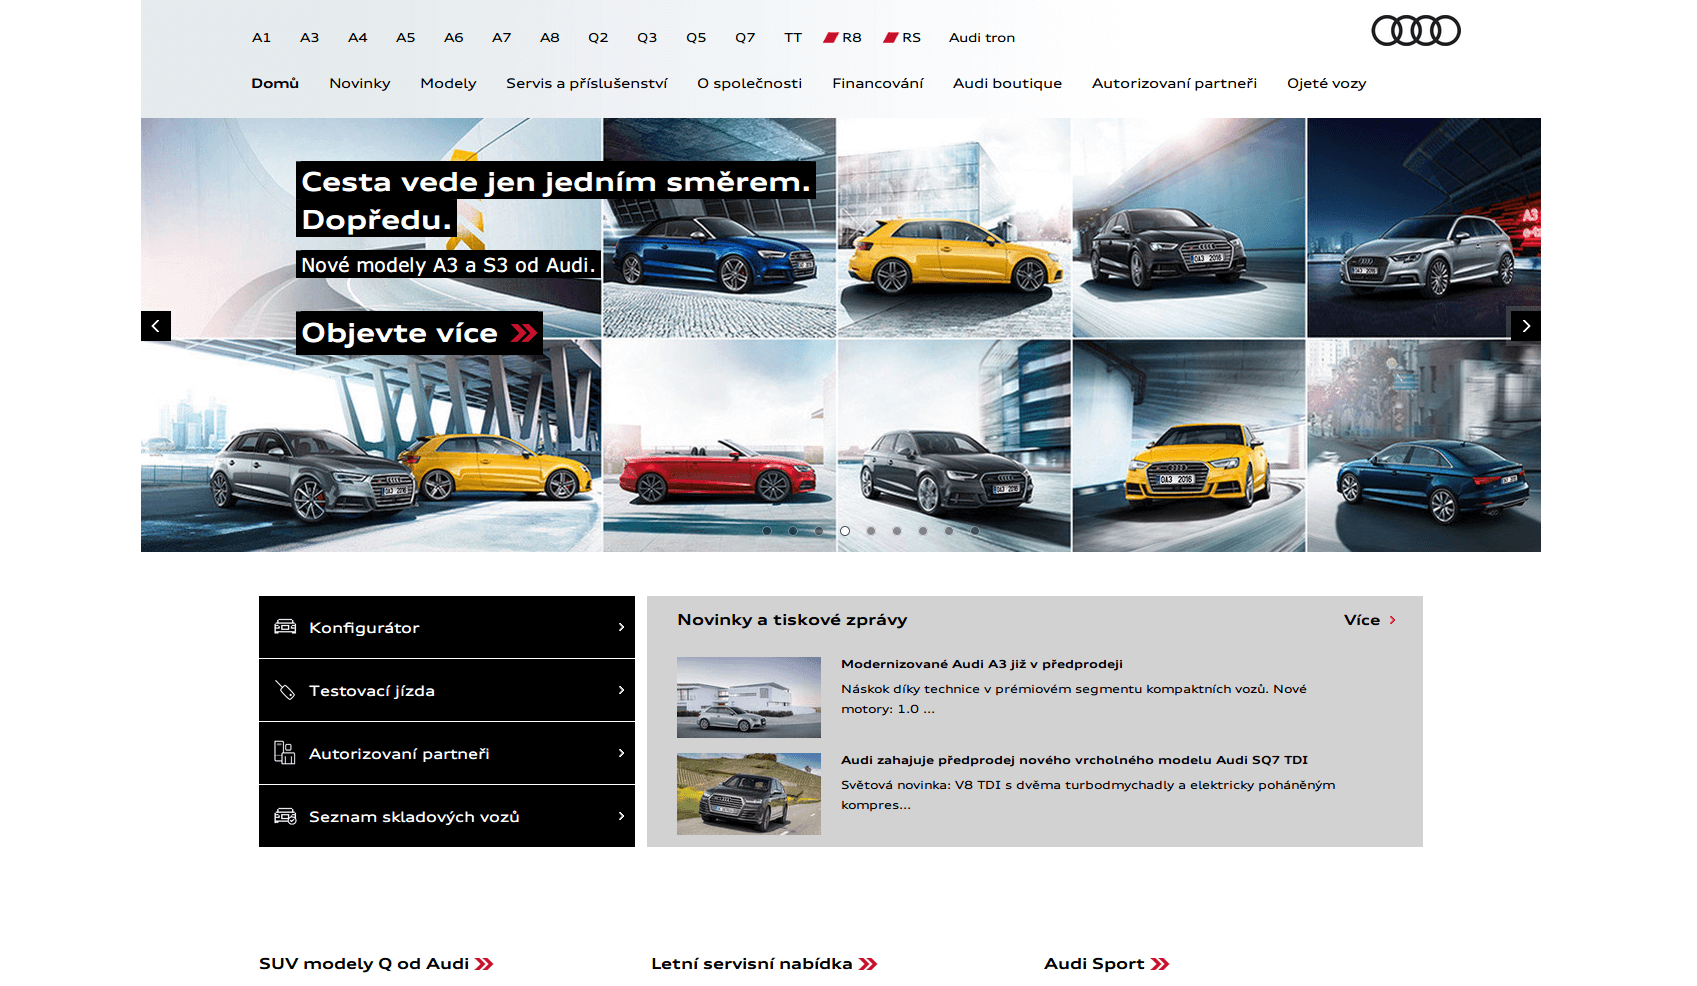This screenshot has height=986, width=1697.
Task: Select the A3 model link
Action: (x=310, y=38)
